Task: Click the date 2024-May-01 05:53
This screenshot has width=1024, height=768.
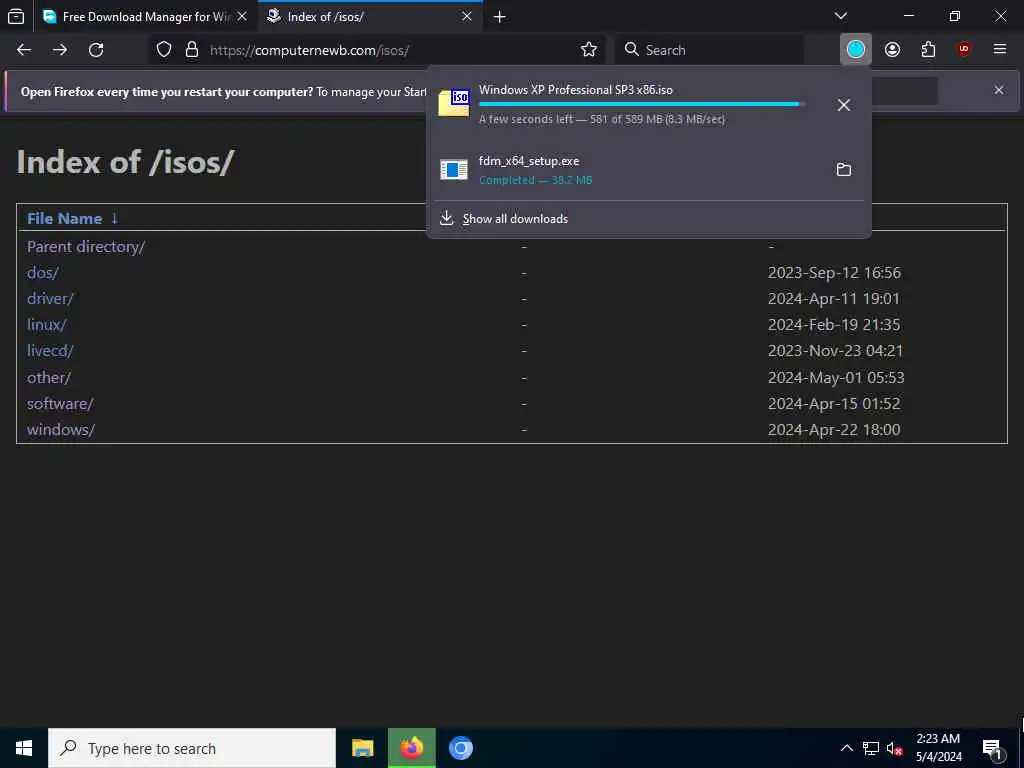Action: [836, 377]
